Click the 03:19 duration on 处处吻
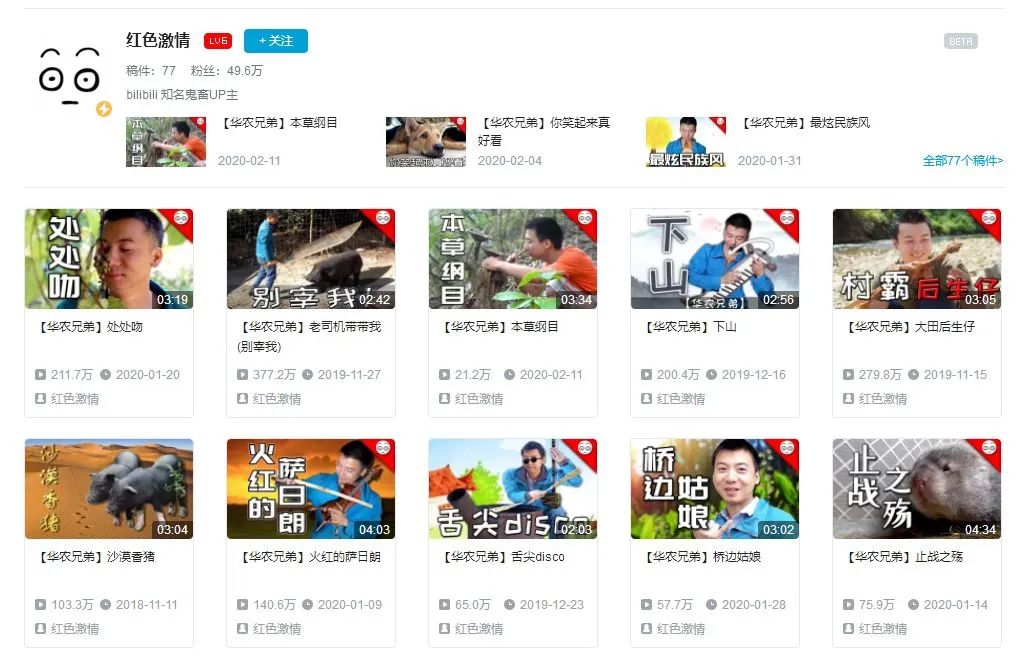1016x658 pixels. pyautogui.click(x=172, y=300)
